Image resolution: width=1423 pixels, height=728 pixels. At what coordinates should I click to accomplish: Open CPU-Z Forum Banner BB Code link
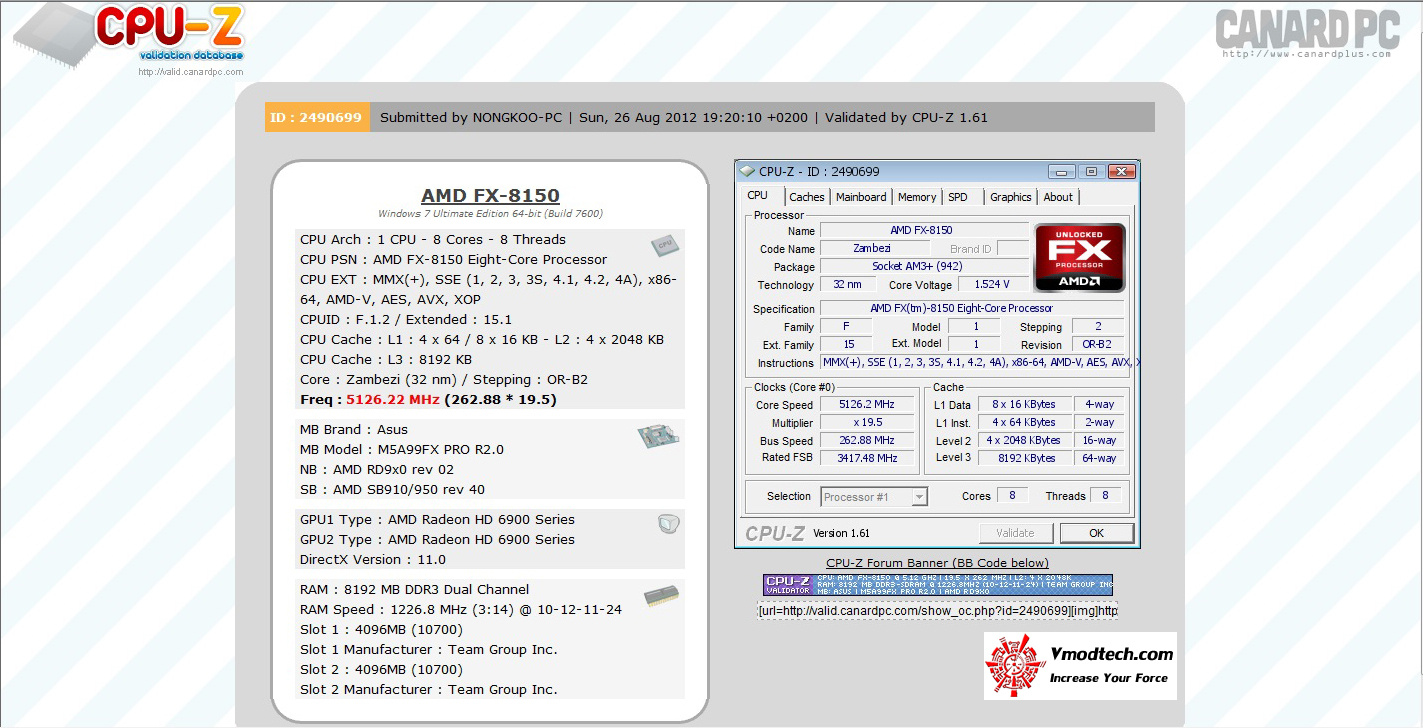point(938,563)
